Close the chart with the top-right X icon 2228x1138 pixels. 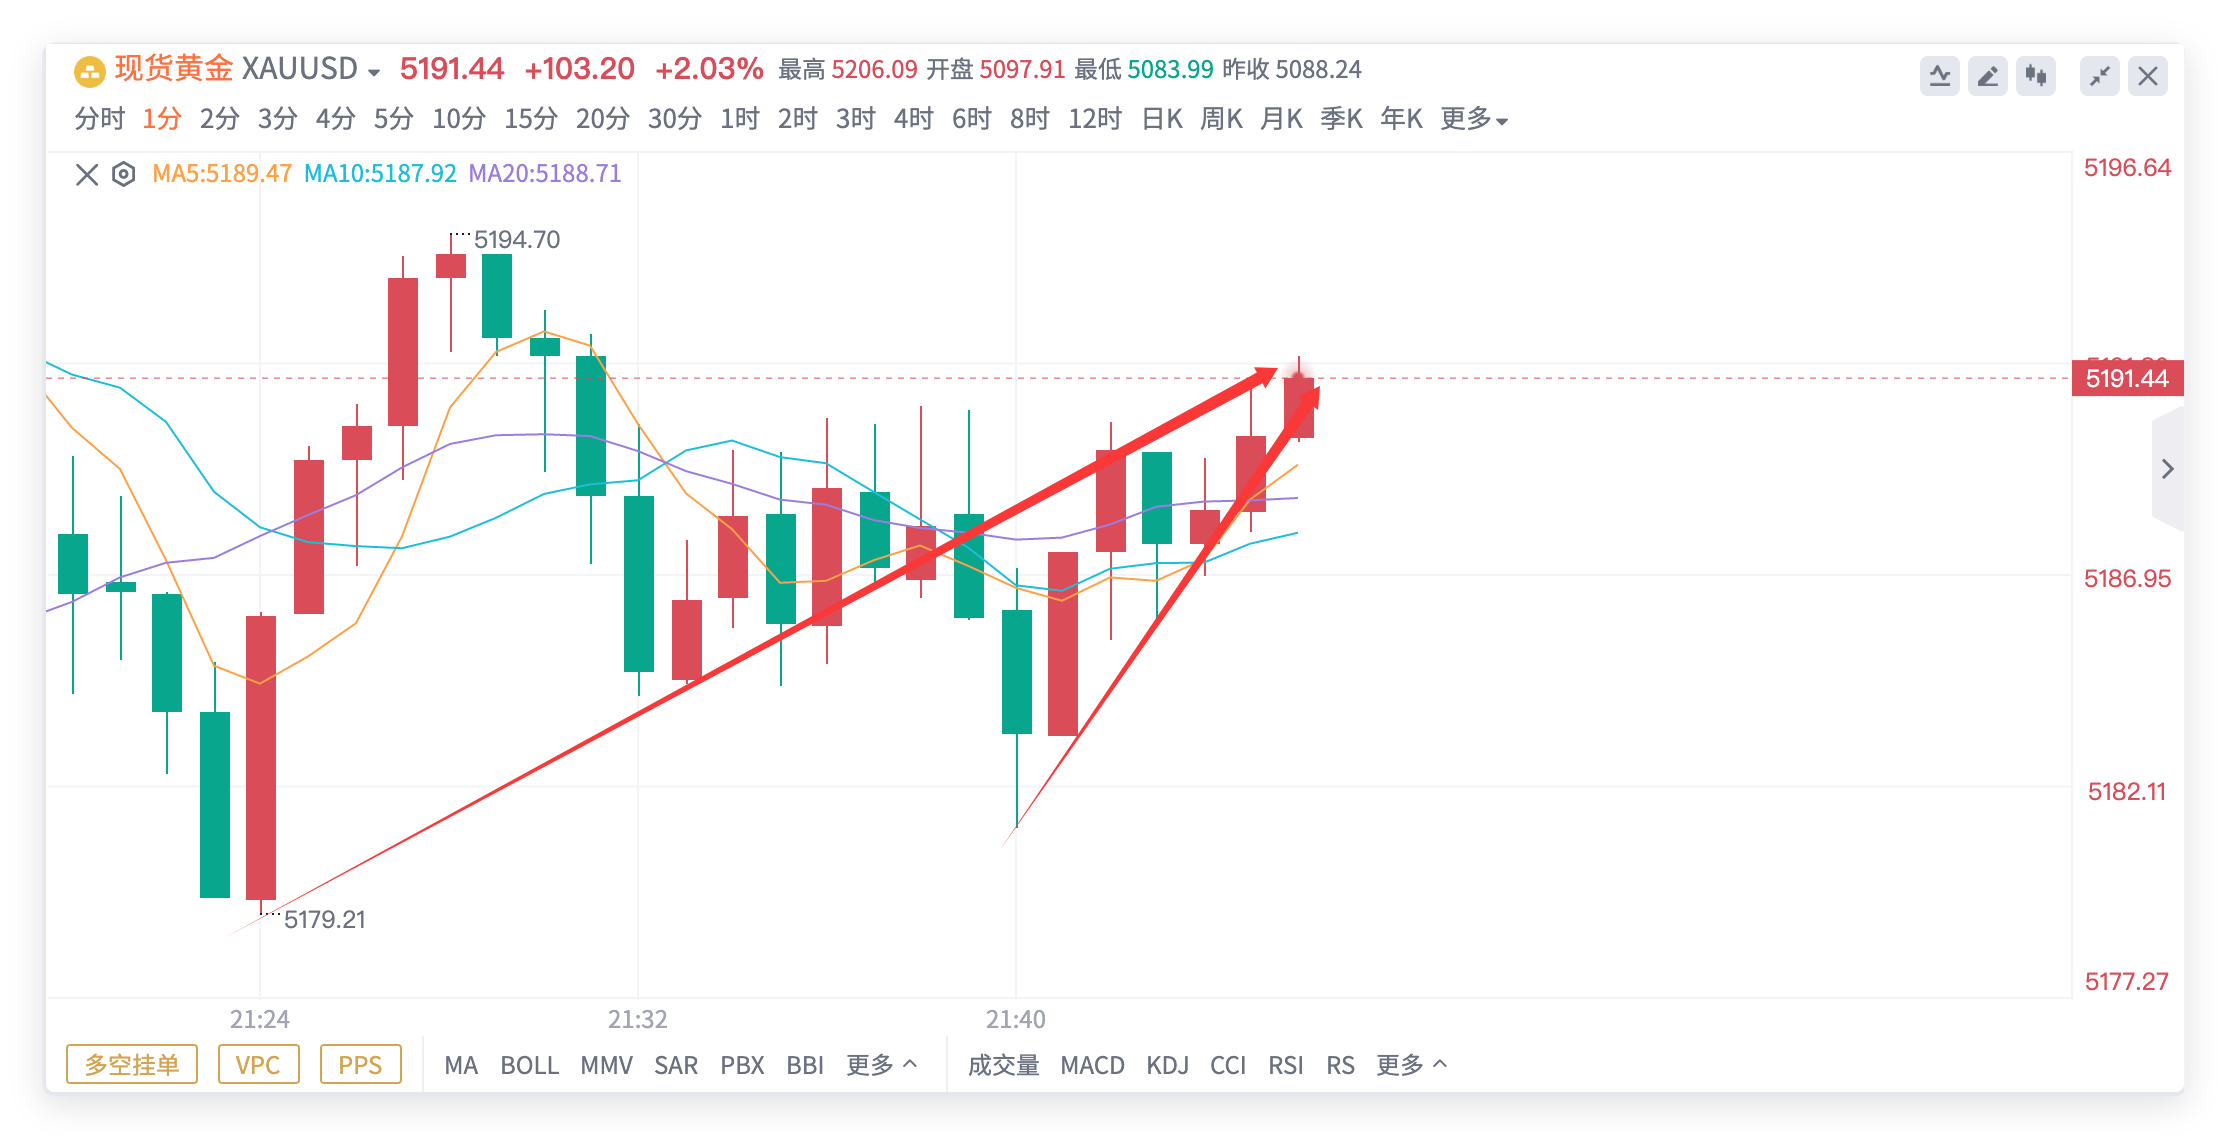2148,75
